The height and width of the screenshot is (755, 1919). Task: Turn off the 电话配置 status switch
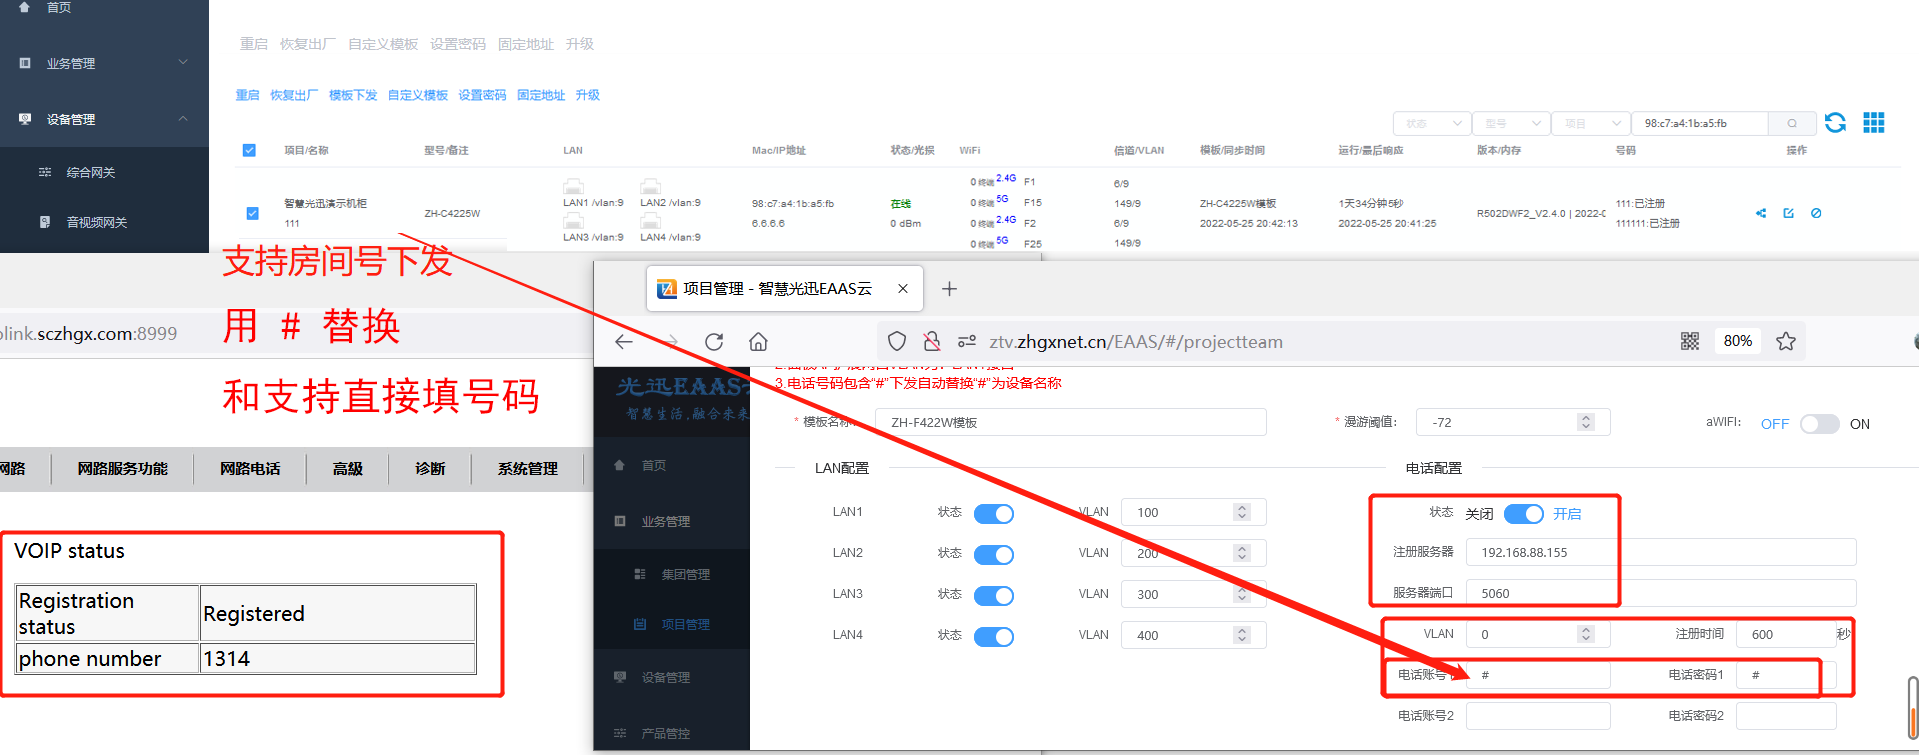(1523, 514)
